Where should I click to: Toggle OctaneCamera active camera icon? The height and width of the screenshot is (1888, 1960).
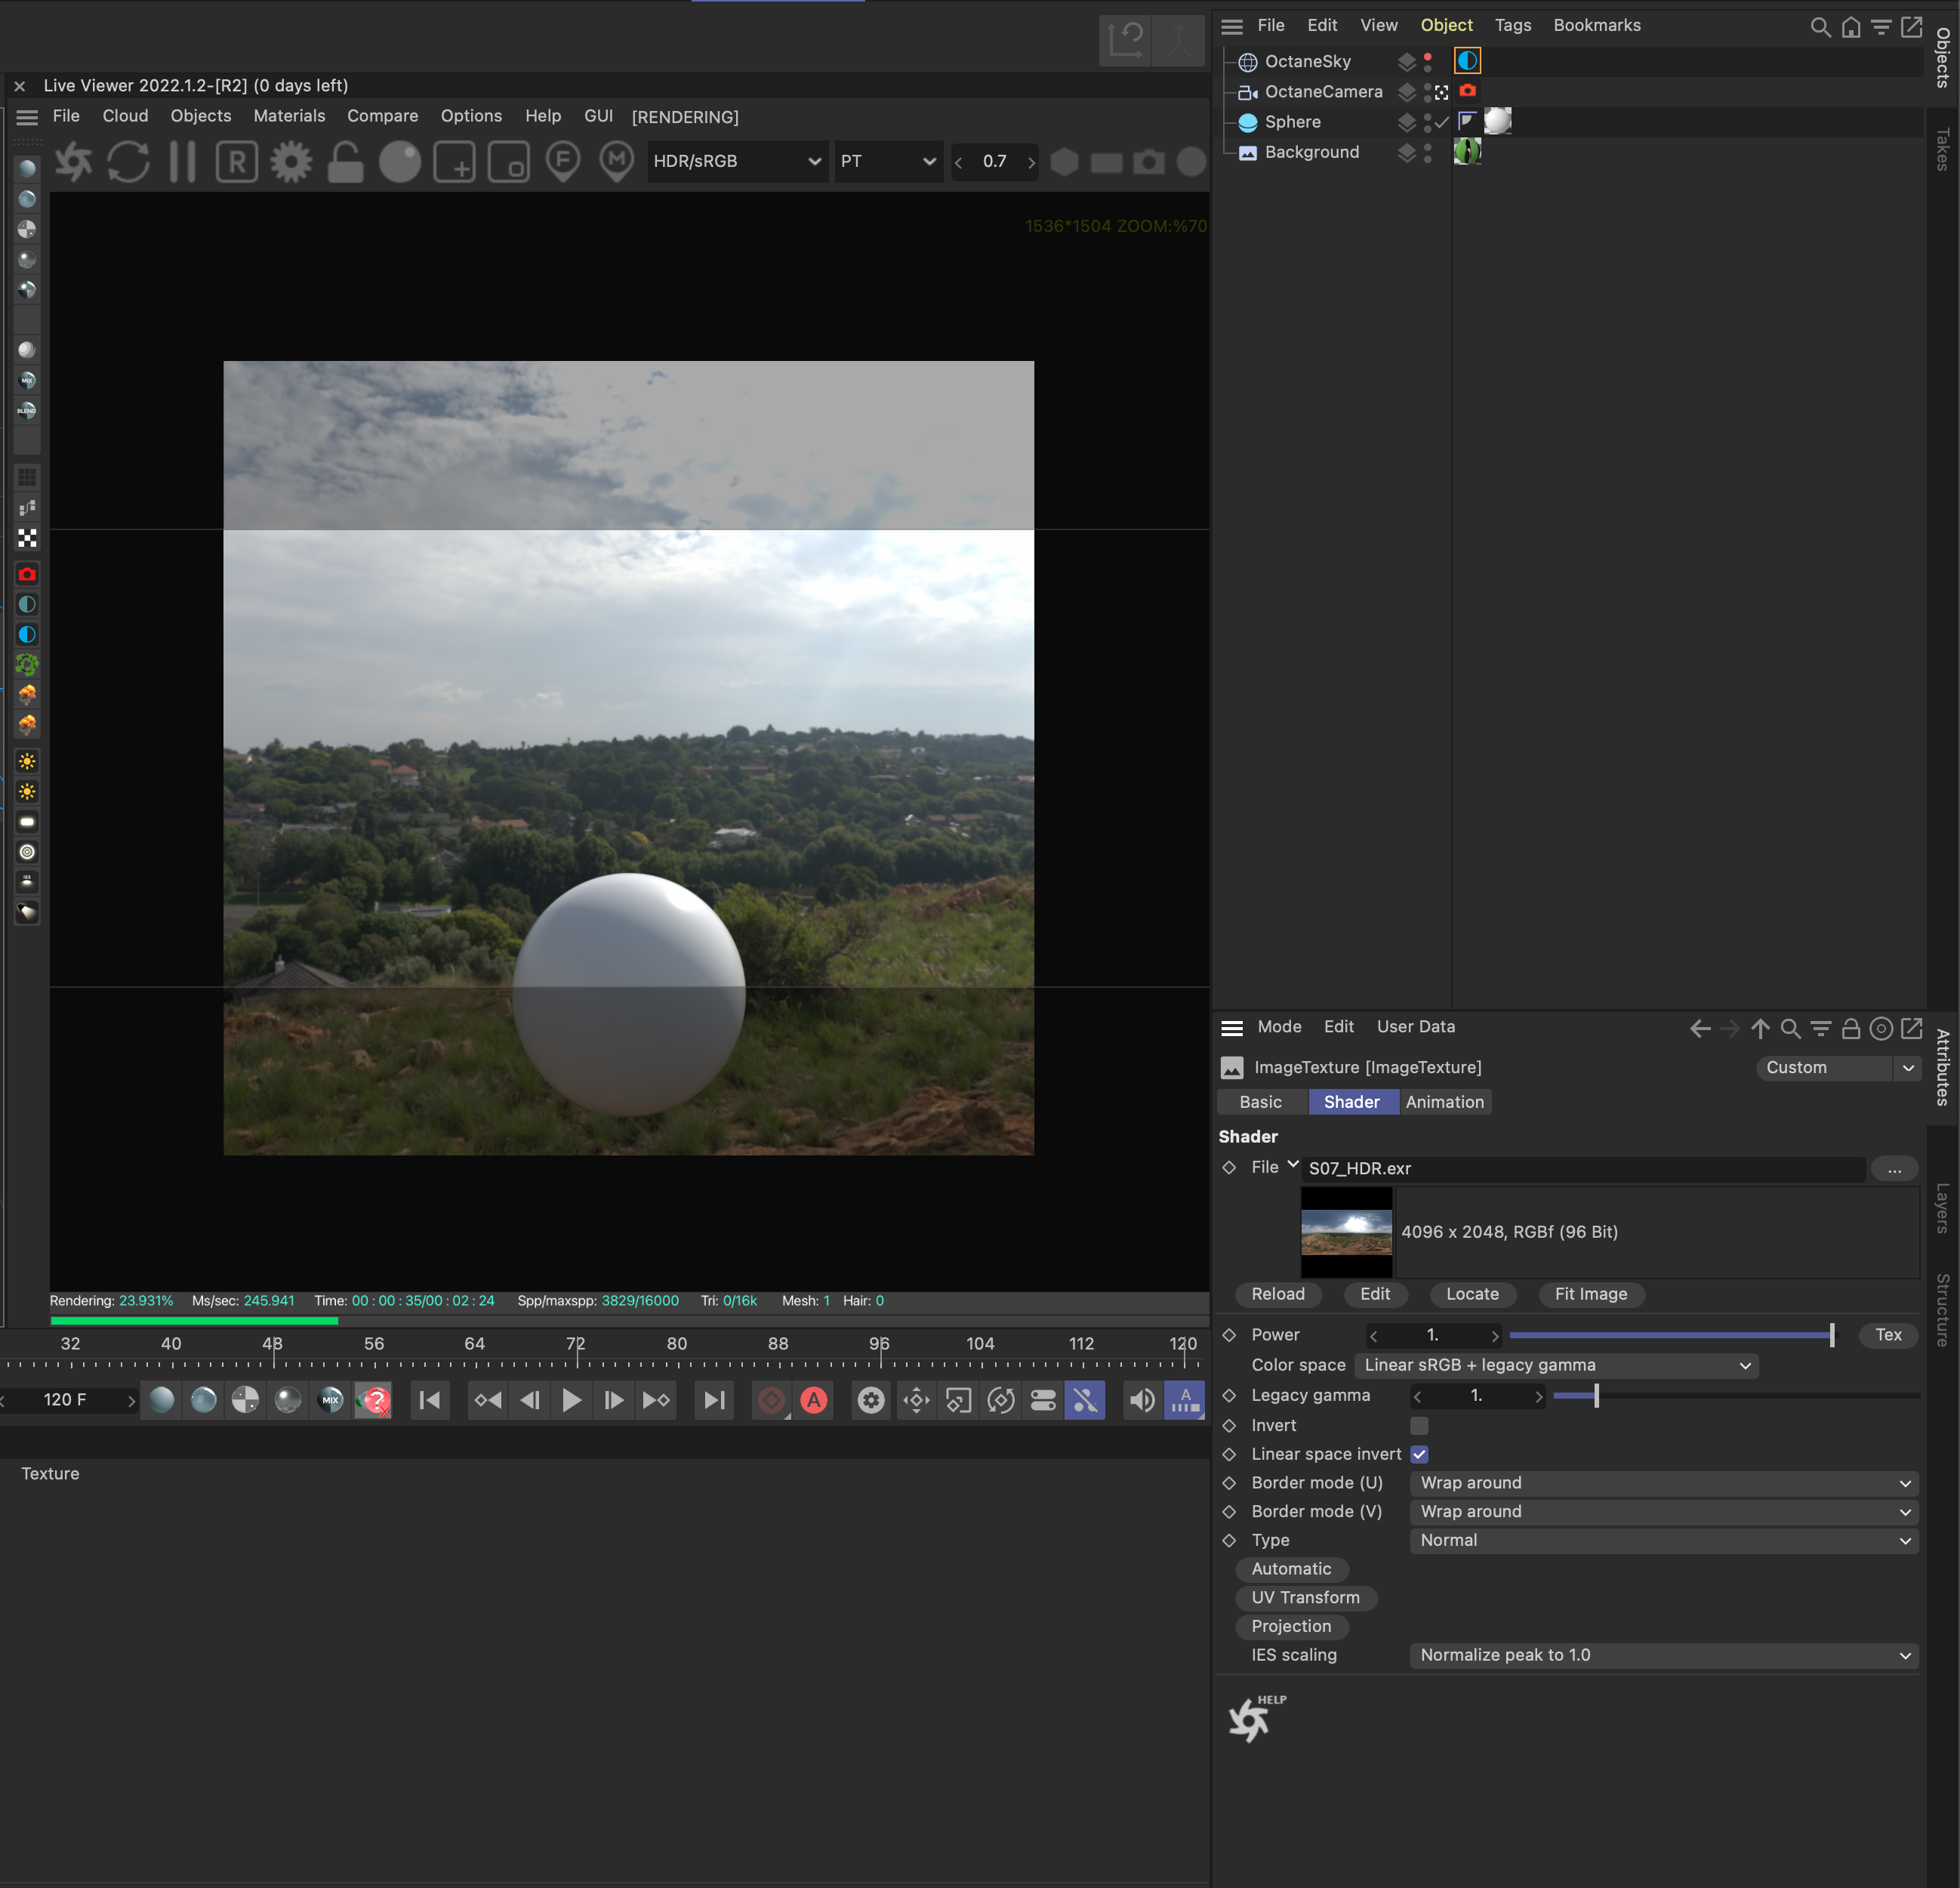[x=1441, y=92]
